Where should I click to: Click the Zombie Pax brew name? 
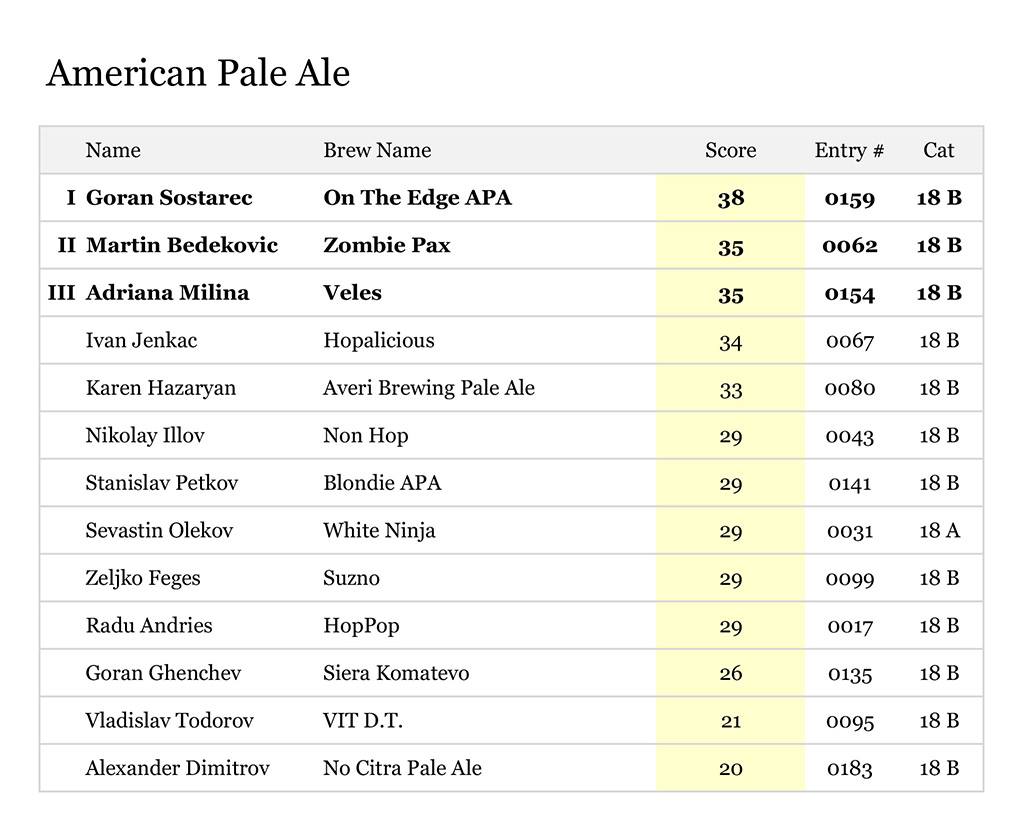tap(386, 246)
